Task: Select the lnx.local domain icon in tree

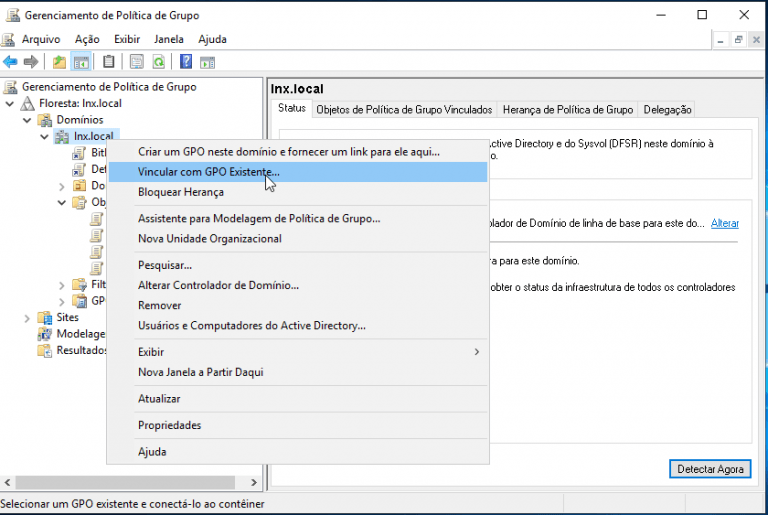Action: 62,137
